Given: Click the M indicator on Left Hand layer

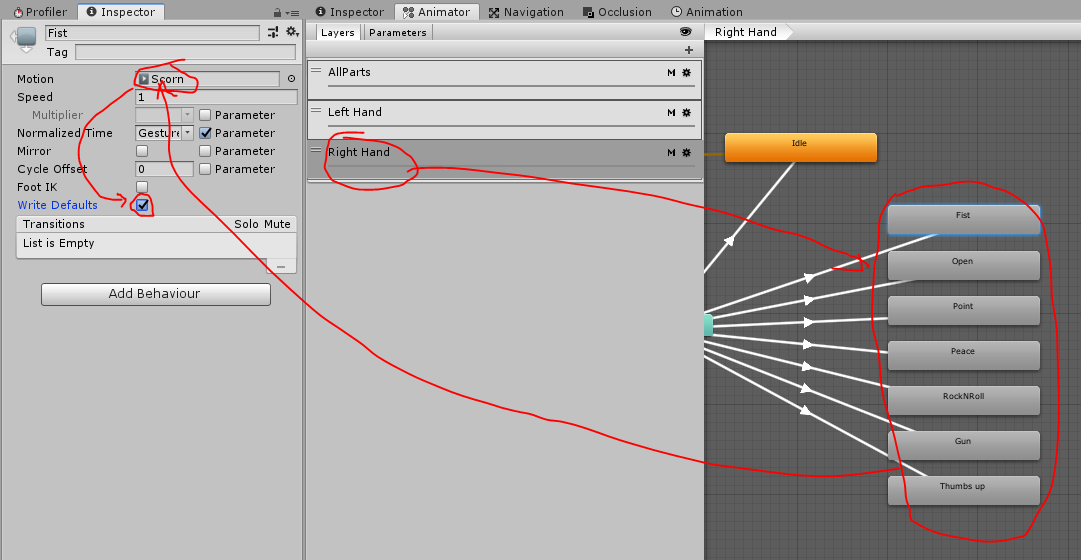Looking at the screenshot, I should point(671,112).
